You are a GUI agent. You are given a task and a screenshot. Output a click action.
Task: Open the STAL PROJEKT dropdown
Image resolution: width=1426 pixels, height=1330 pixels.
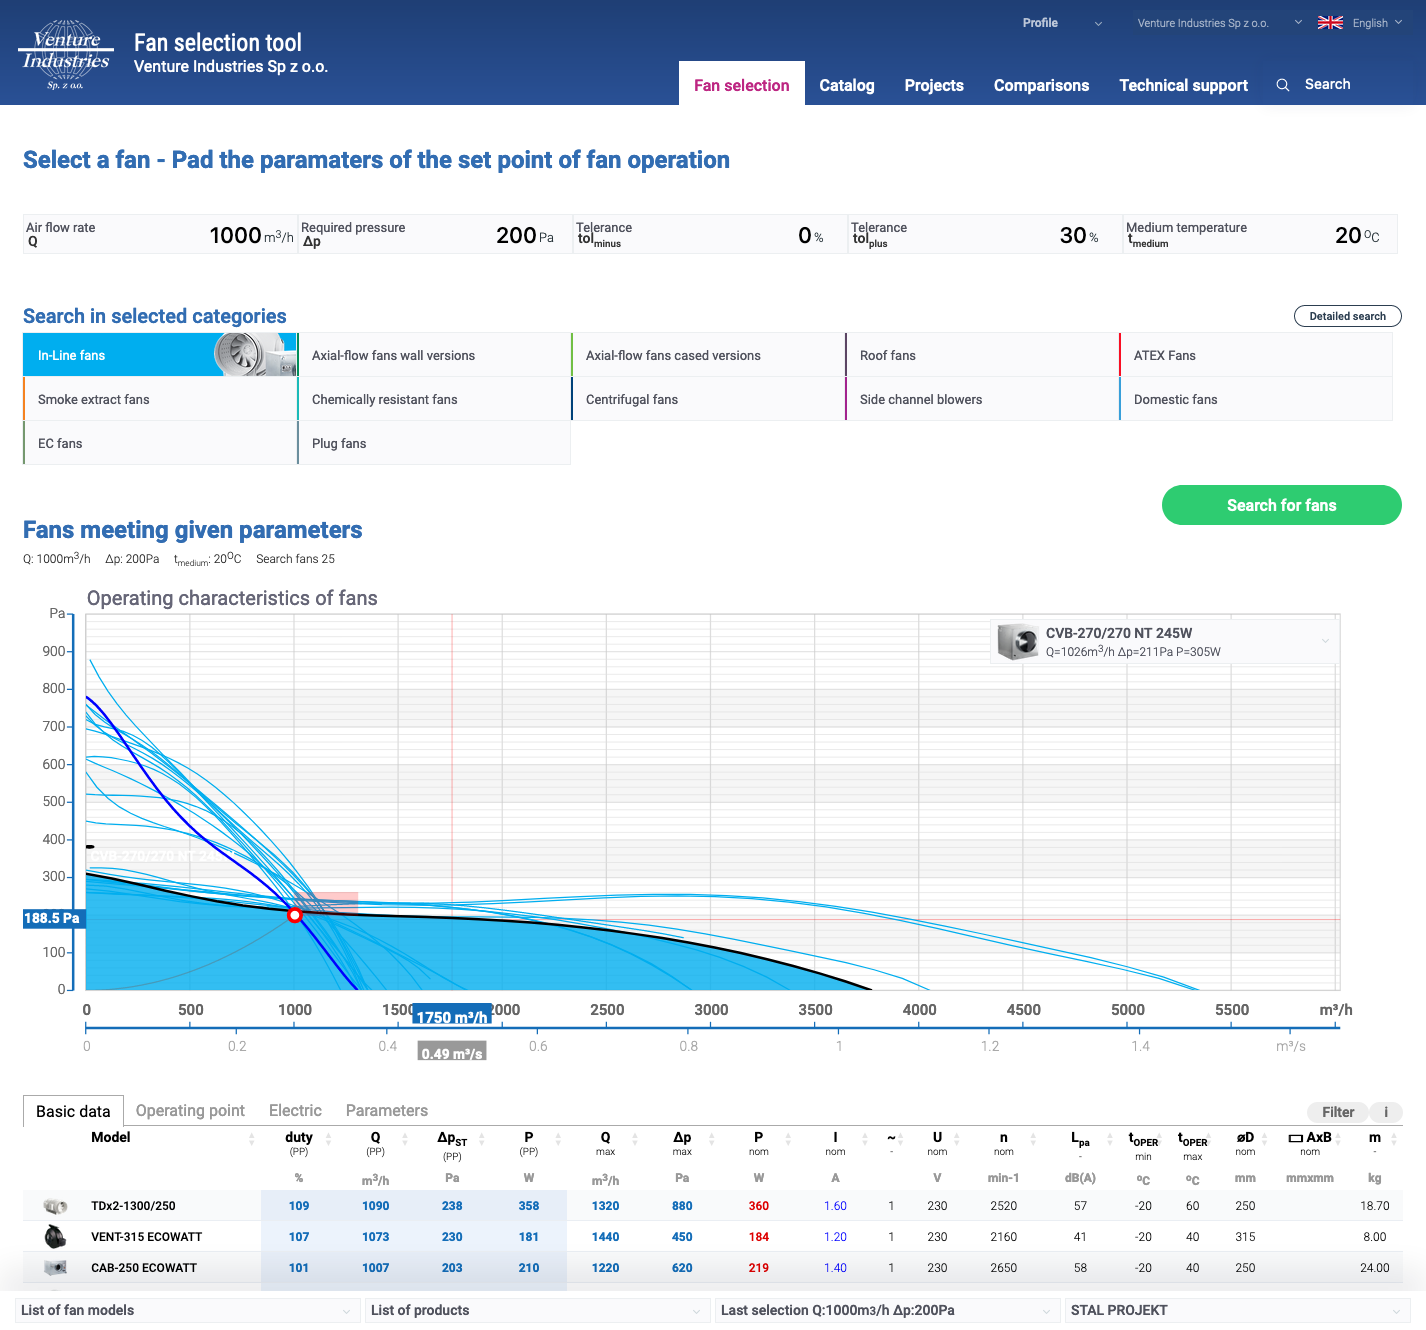pos(1237,1310)
